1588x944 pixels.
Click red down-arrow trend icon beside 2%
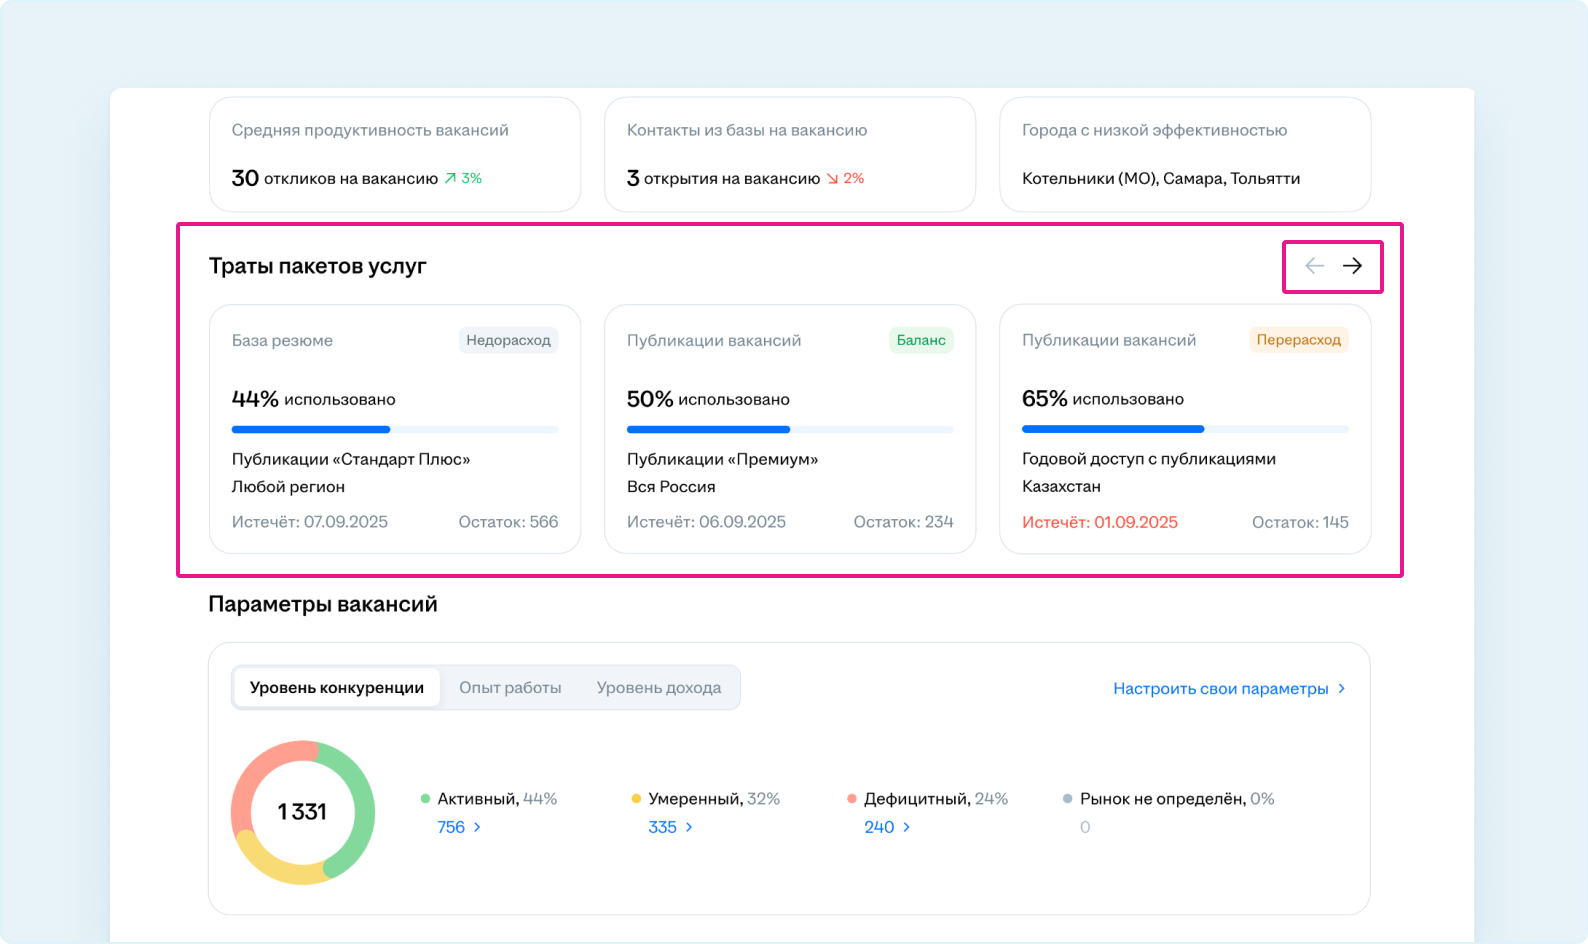click(x=832, y=179)
